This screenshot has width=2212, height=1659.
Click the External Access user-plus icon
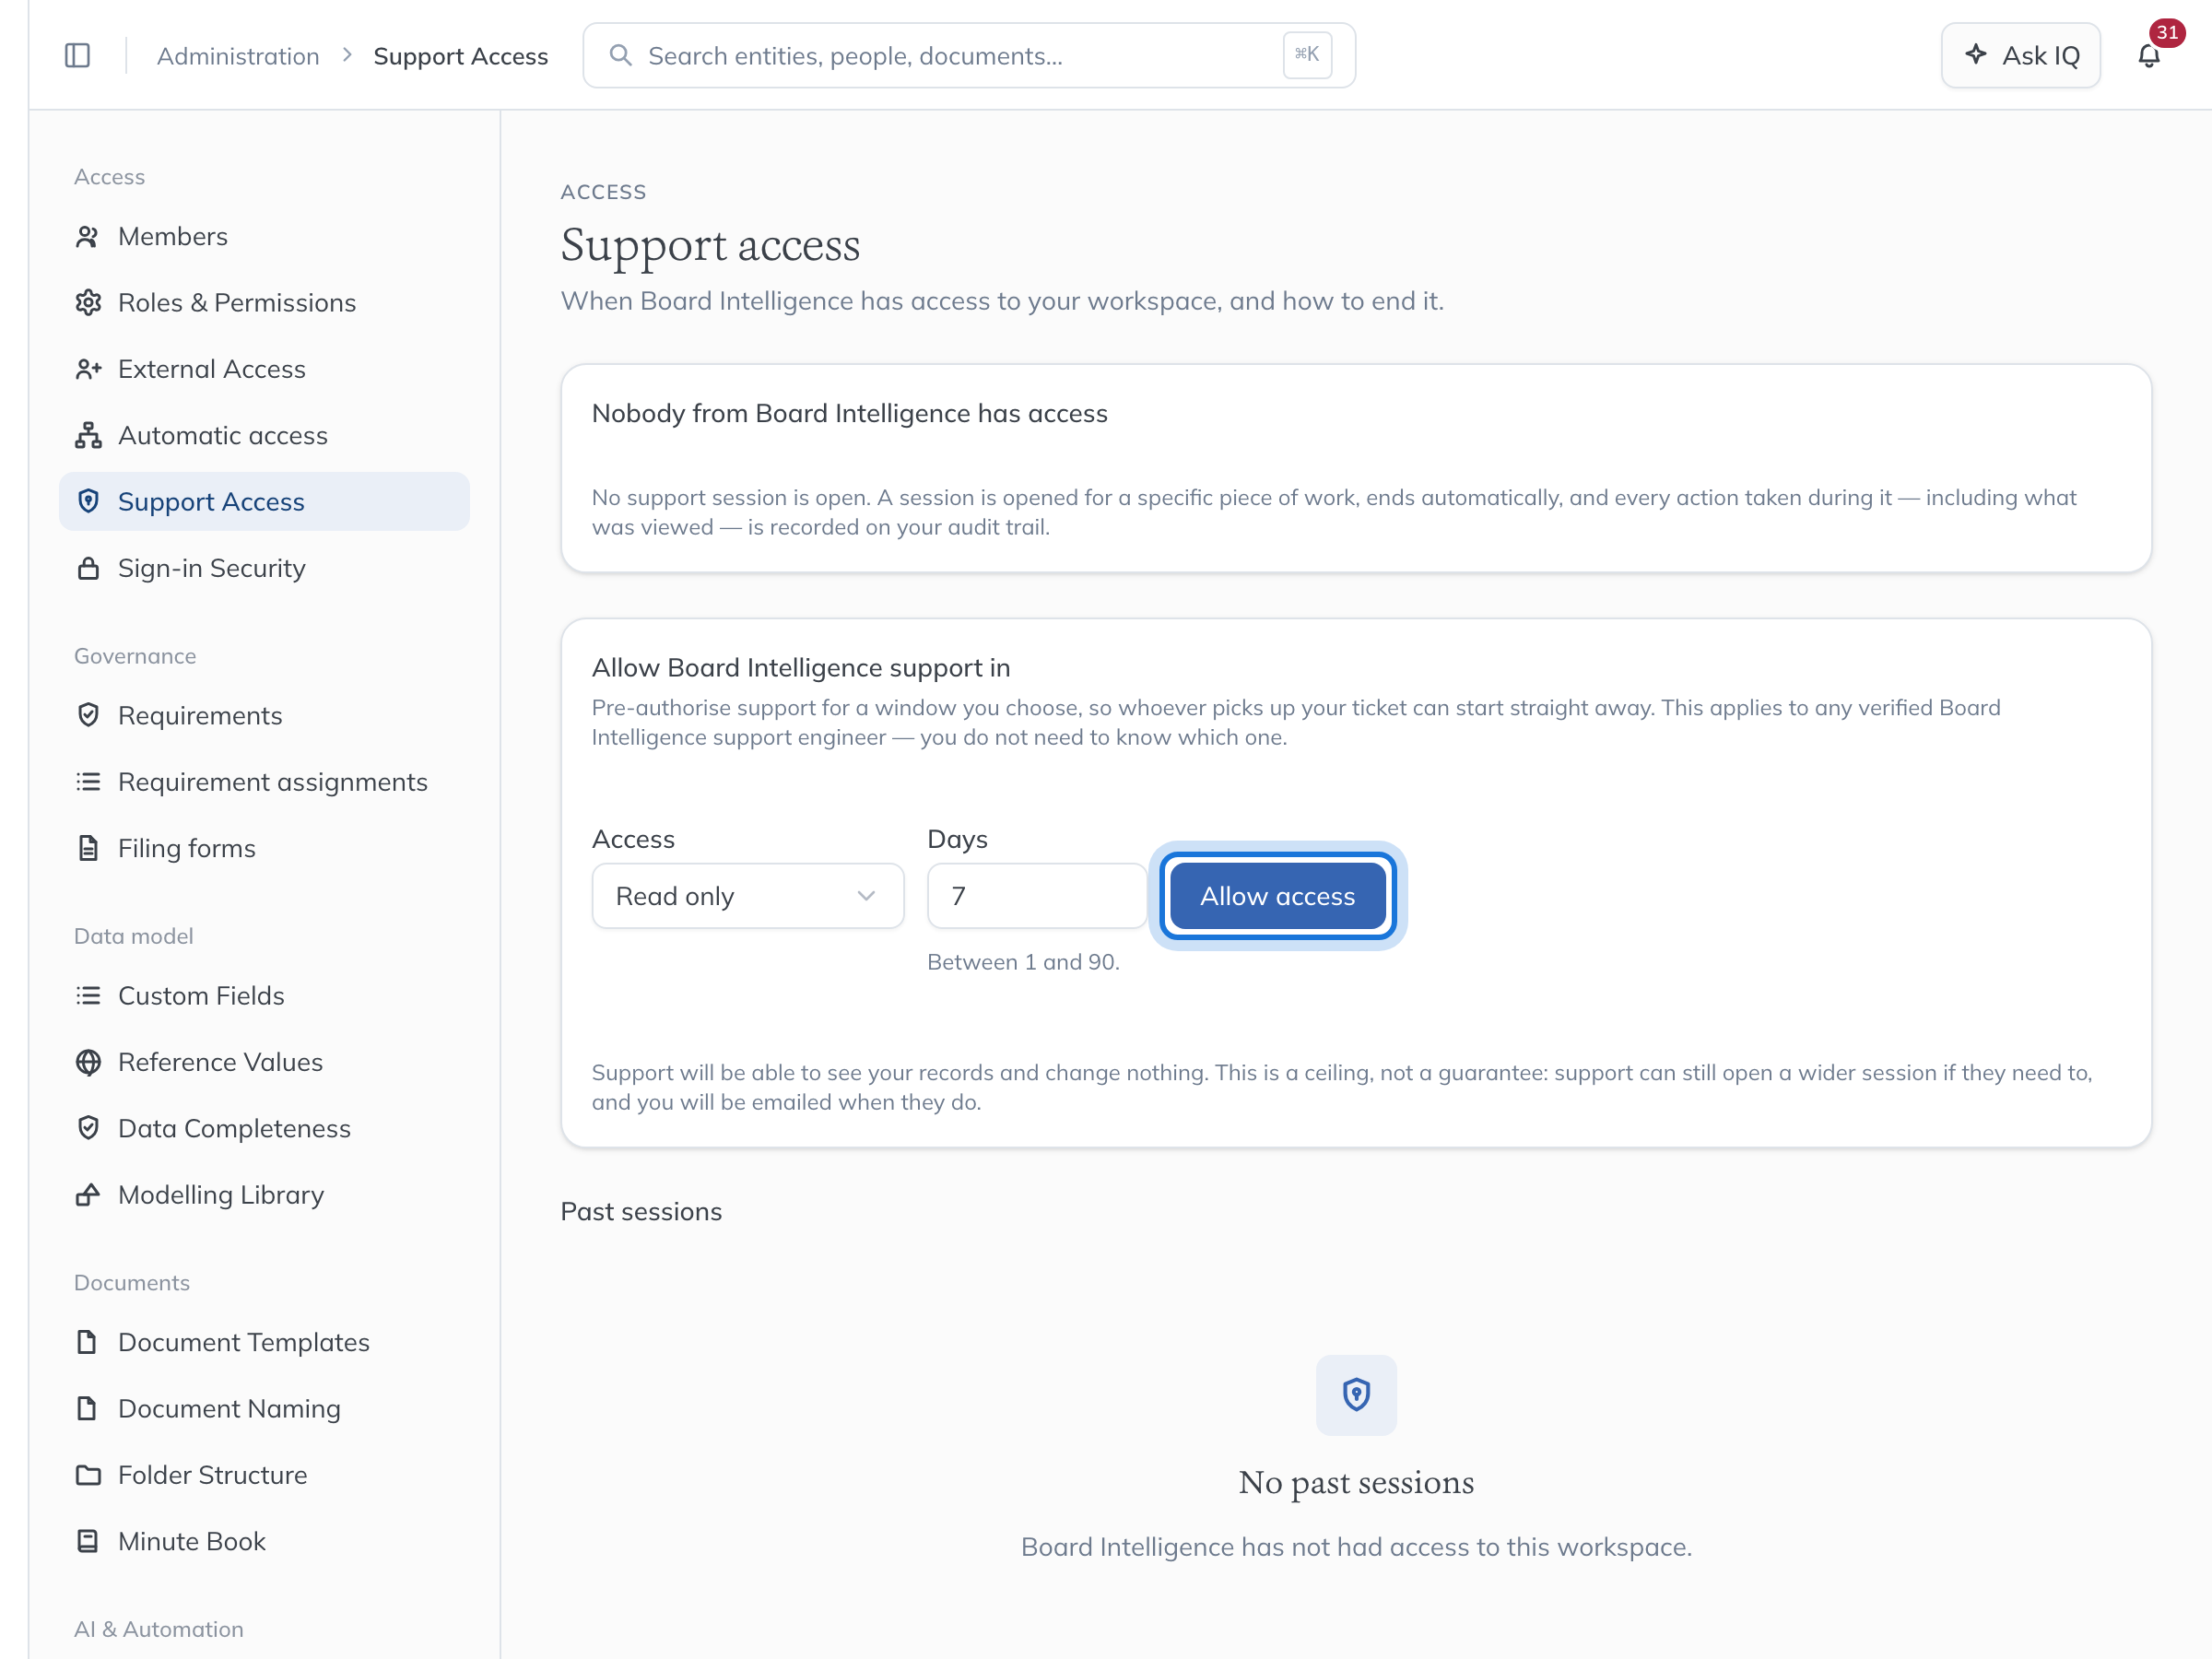(x=88, y=369)
